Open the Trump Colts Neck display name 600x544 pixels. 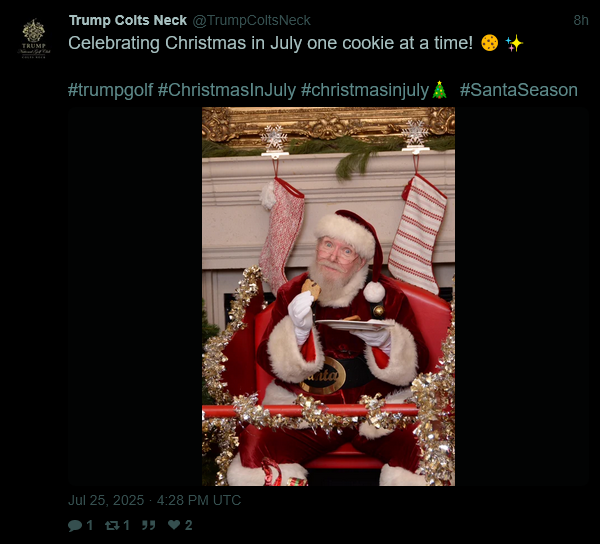tap(128, 20)
